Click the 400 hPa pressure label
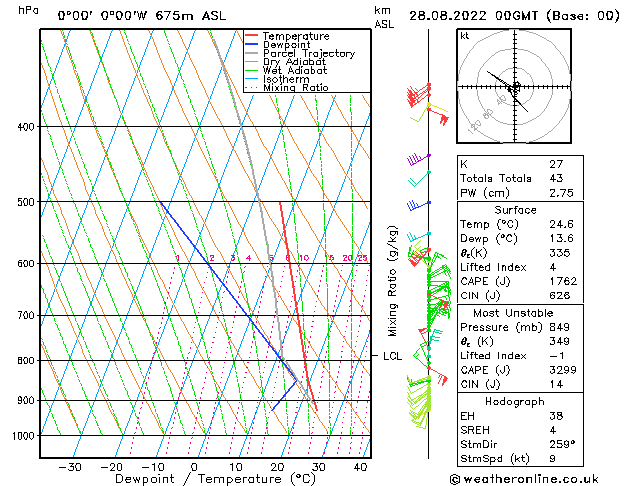 [x=26, y=127]
